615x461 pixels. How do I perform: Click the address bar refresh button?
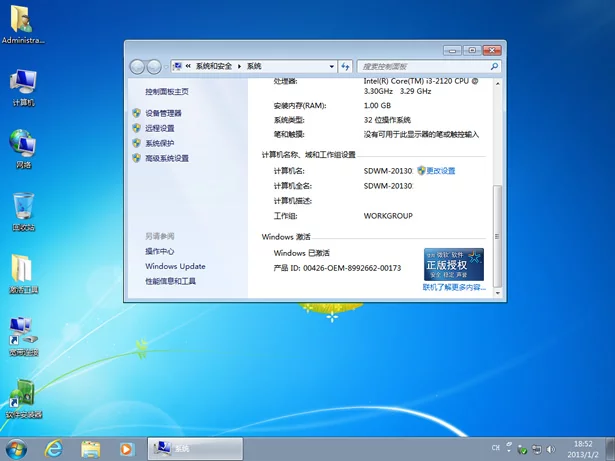[345, 67]
